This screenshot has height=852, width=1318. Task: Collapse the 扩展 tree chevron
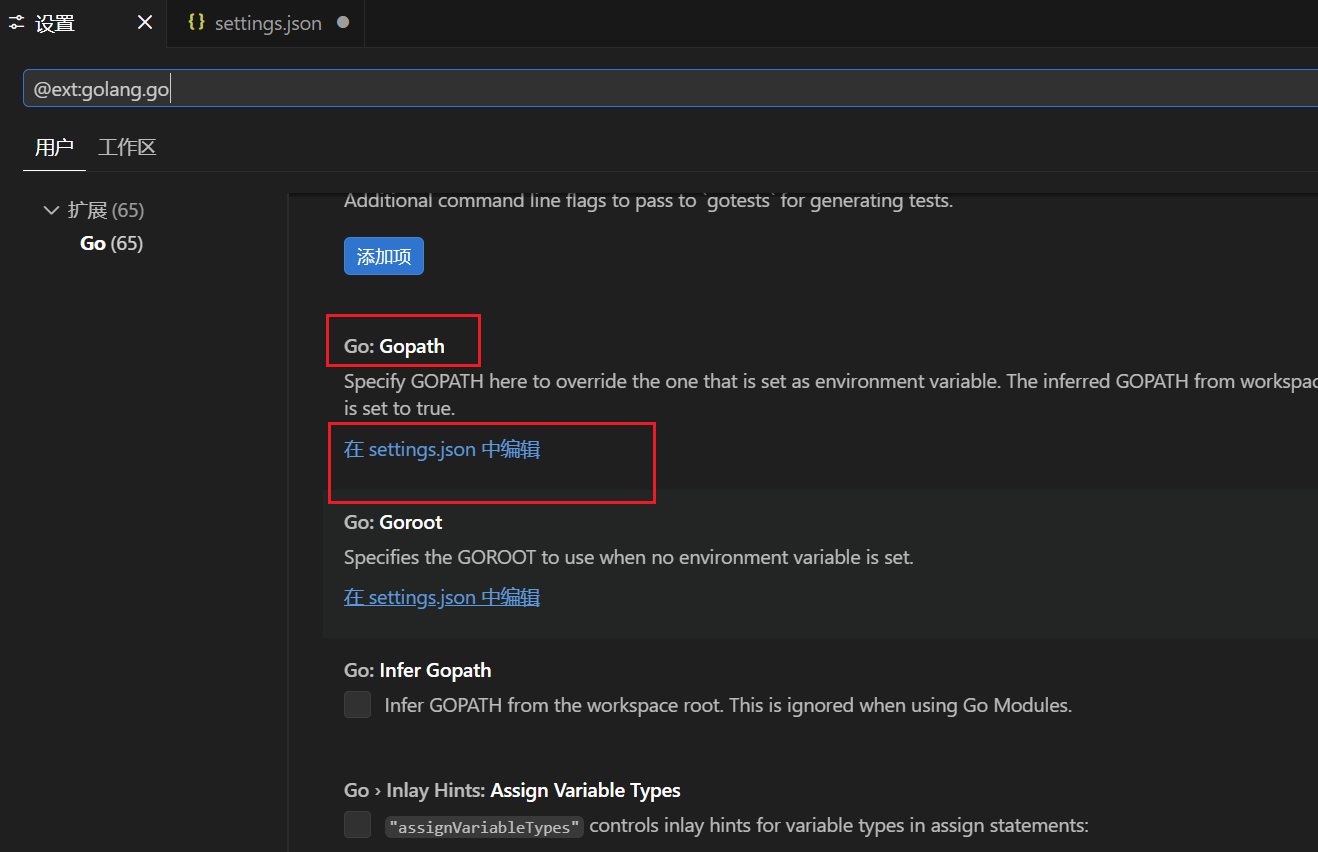tap(51, 211)
